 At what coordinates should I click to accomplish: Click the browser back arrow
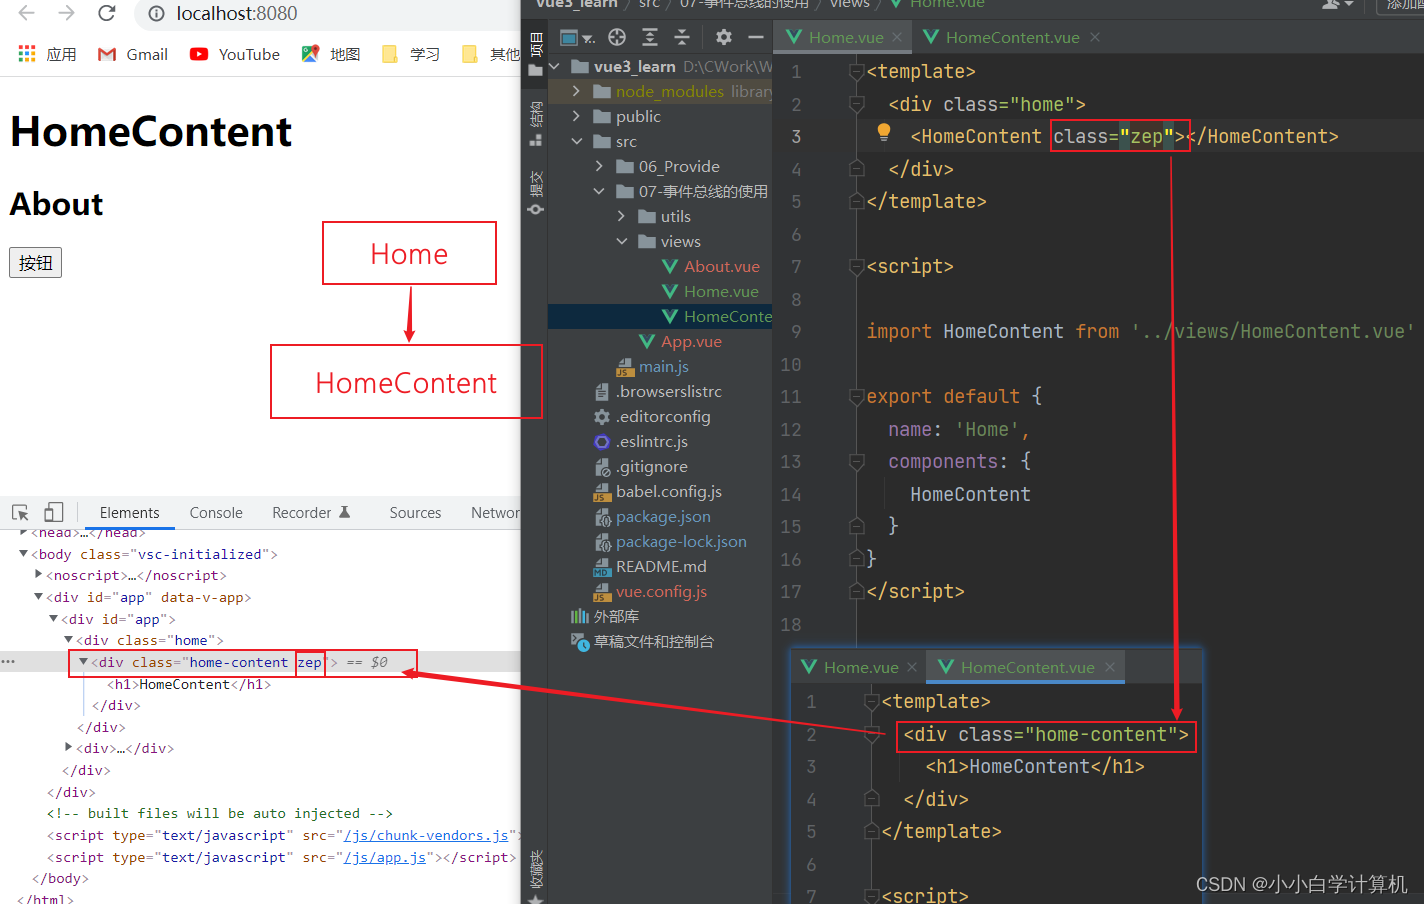(x=26, y=13)
